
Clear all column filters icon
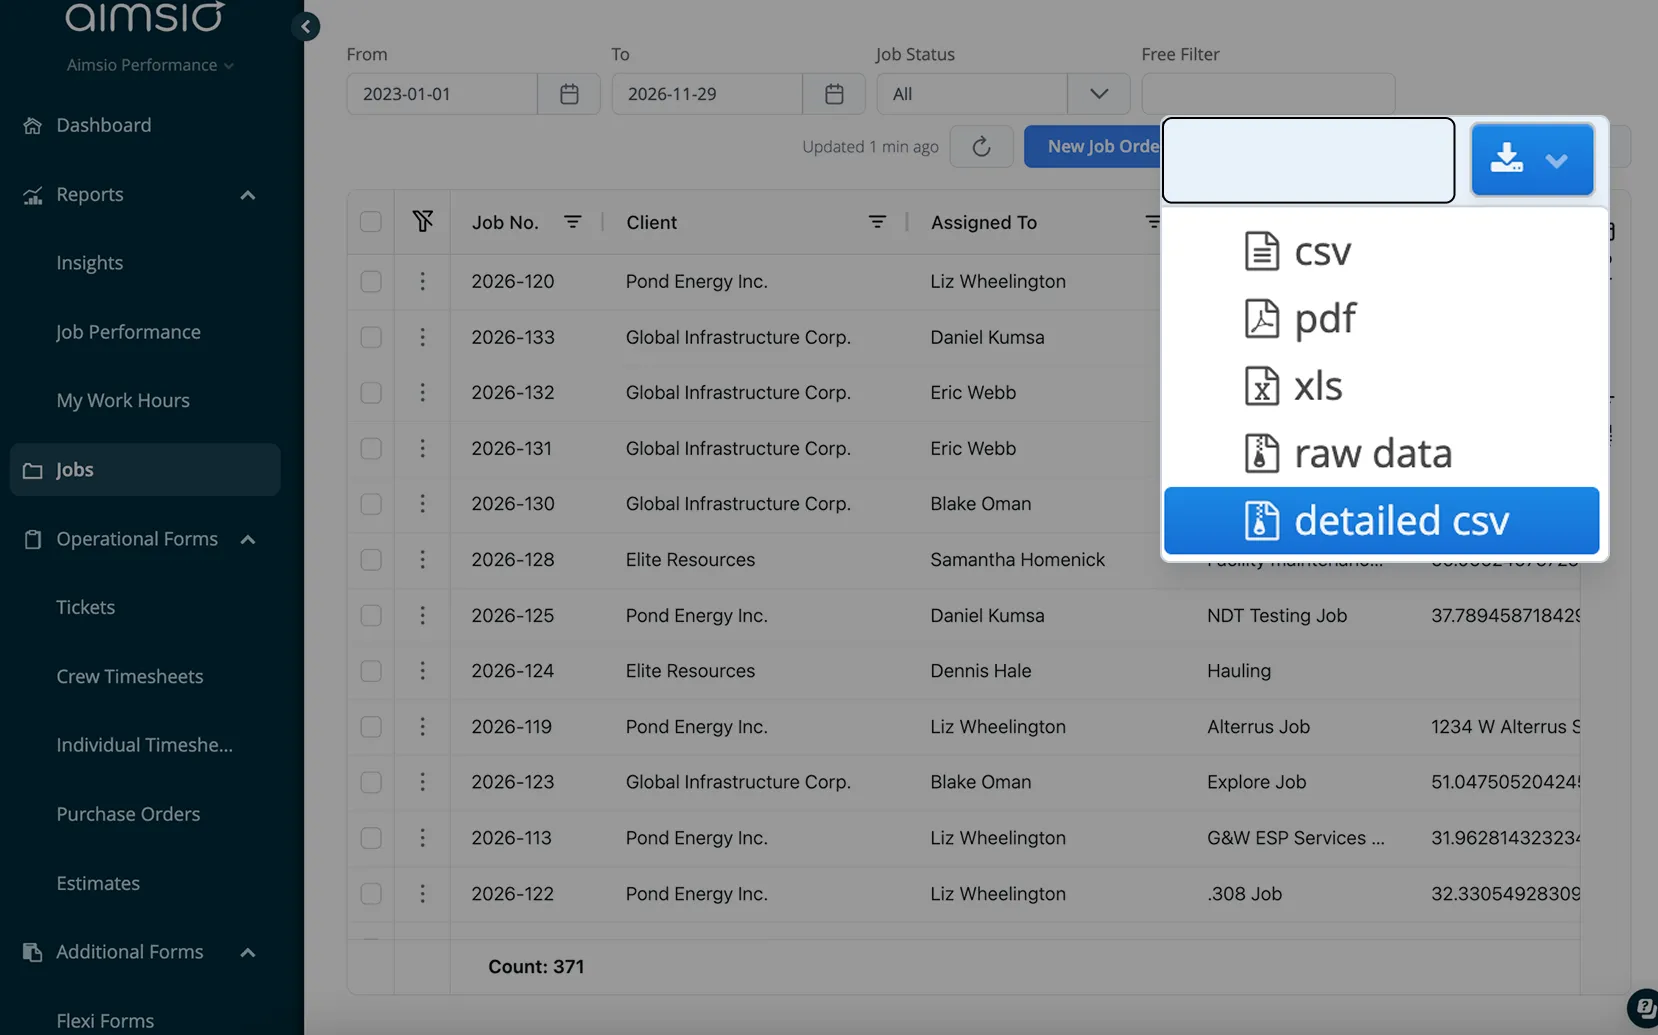[x=423, y=221]
